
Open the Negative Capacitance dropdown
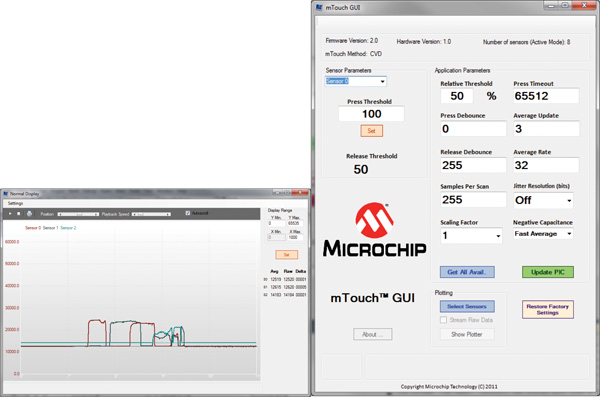click(543, 234)
